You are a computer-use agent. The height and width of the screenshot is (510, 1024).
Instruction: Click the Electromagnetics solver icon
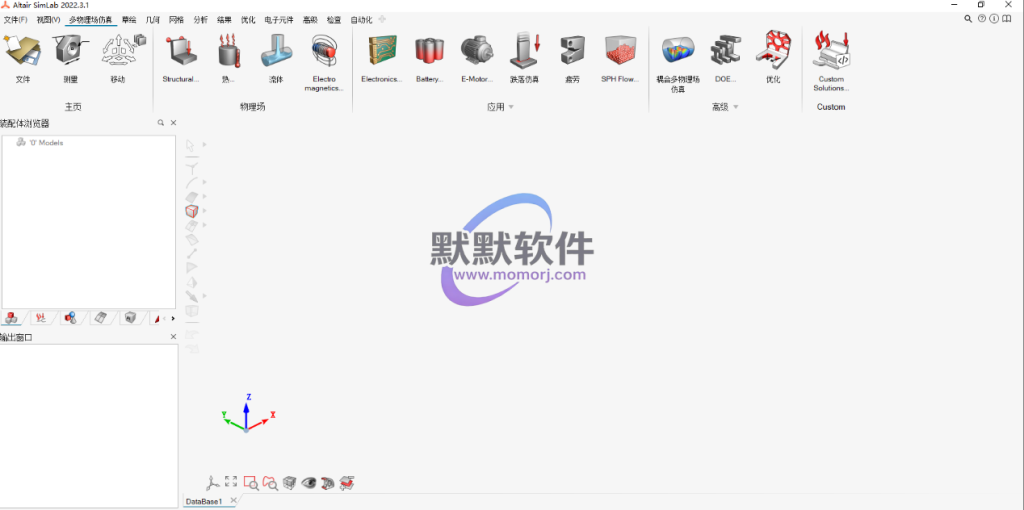coord(325,56)
